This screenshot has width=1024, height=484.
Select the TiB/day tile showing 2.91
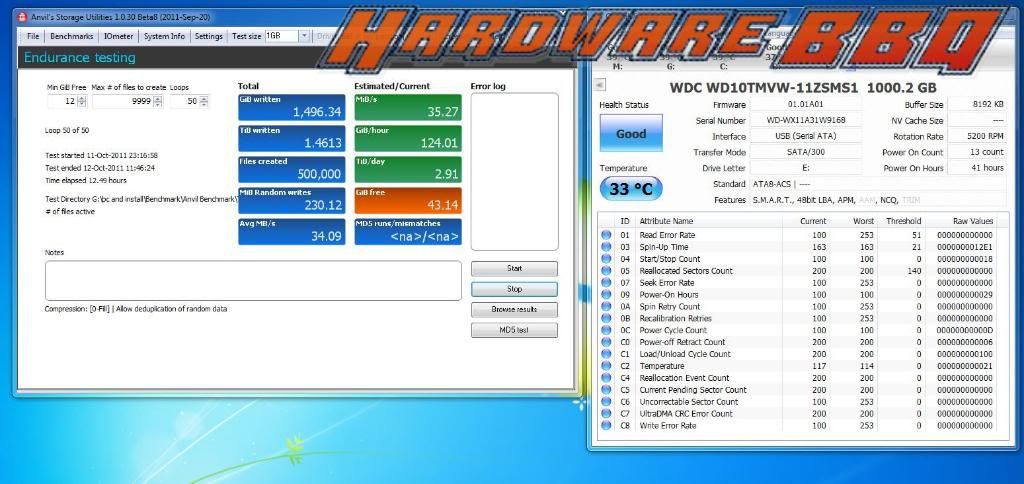click(x=408, y=169)
